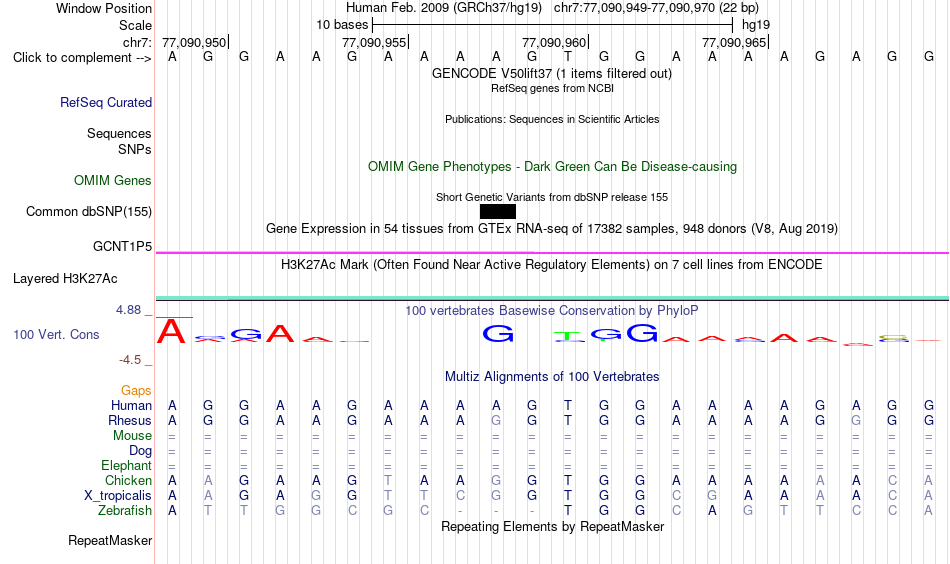Select the Dog species label
950x564 pixels.
pyautogui.click(x=140, y=451)
